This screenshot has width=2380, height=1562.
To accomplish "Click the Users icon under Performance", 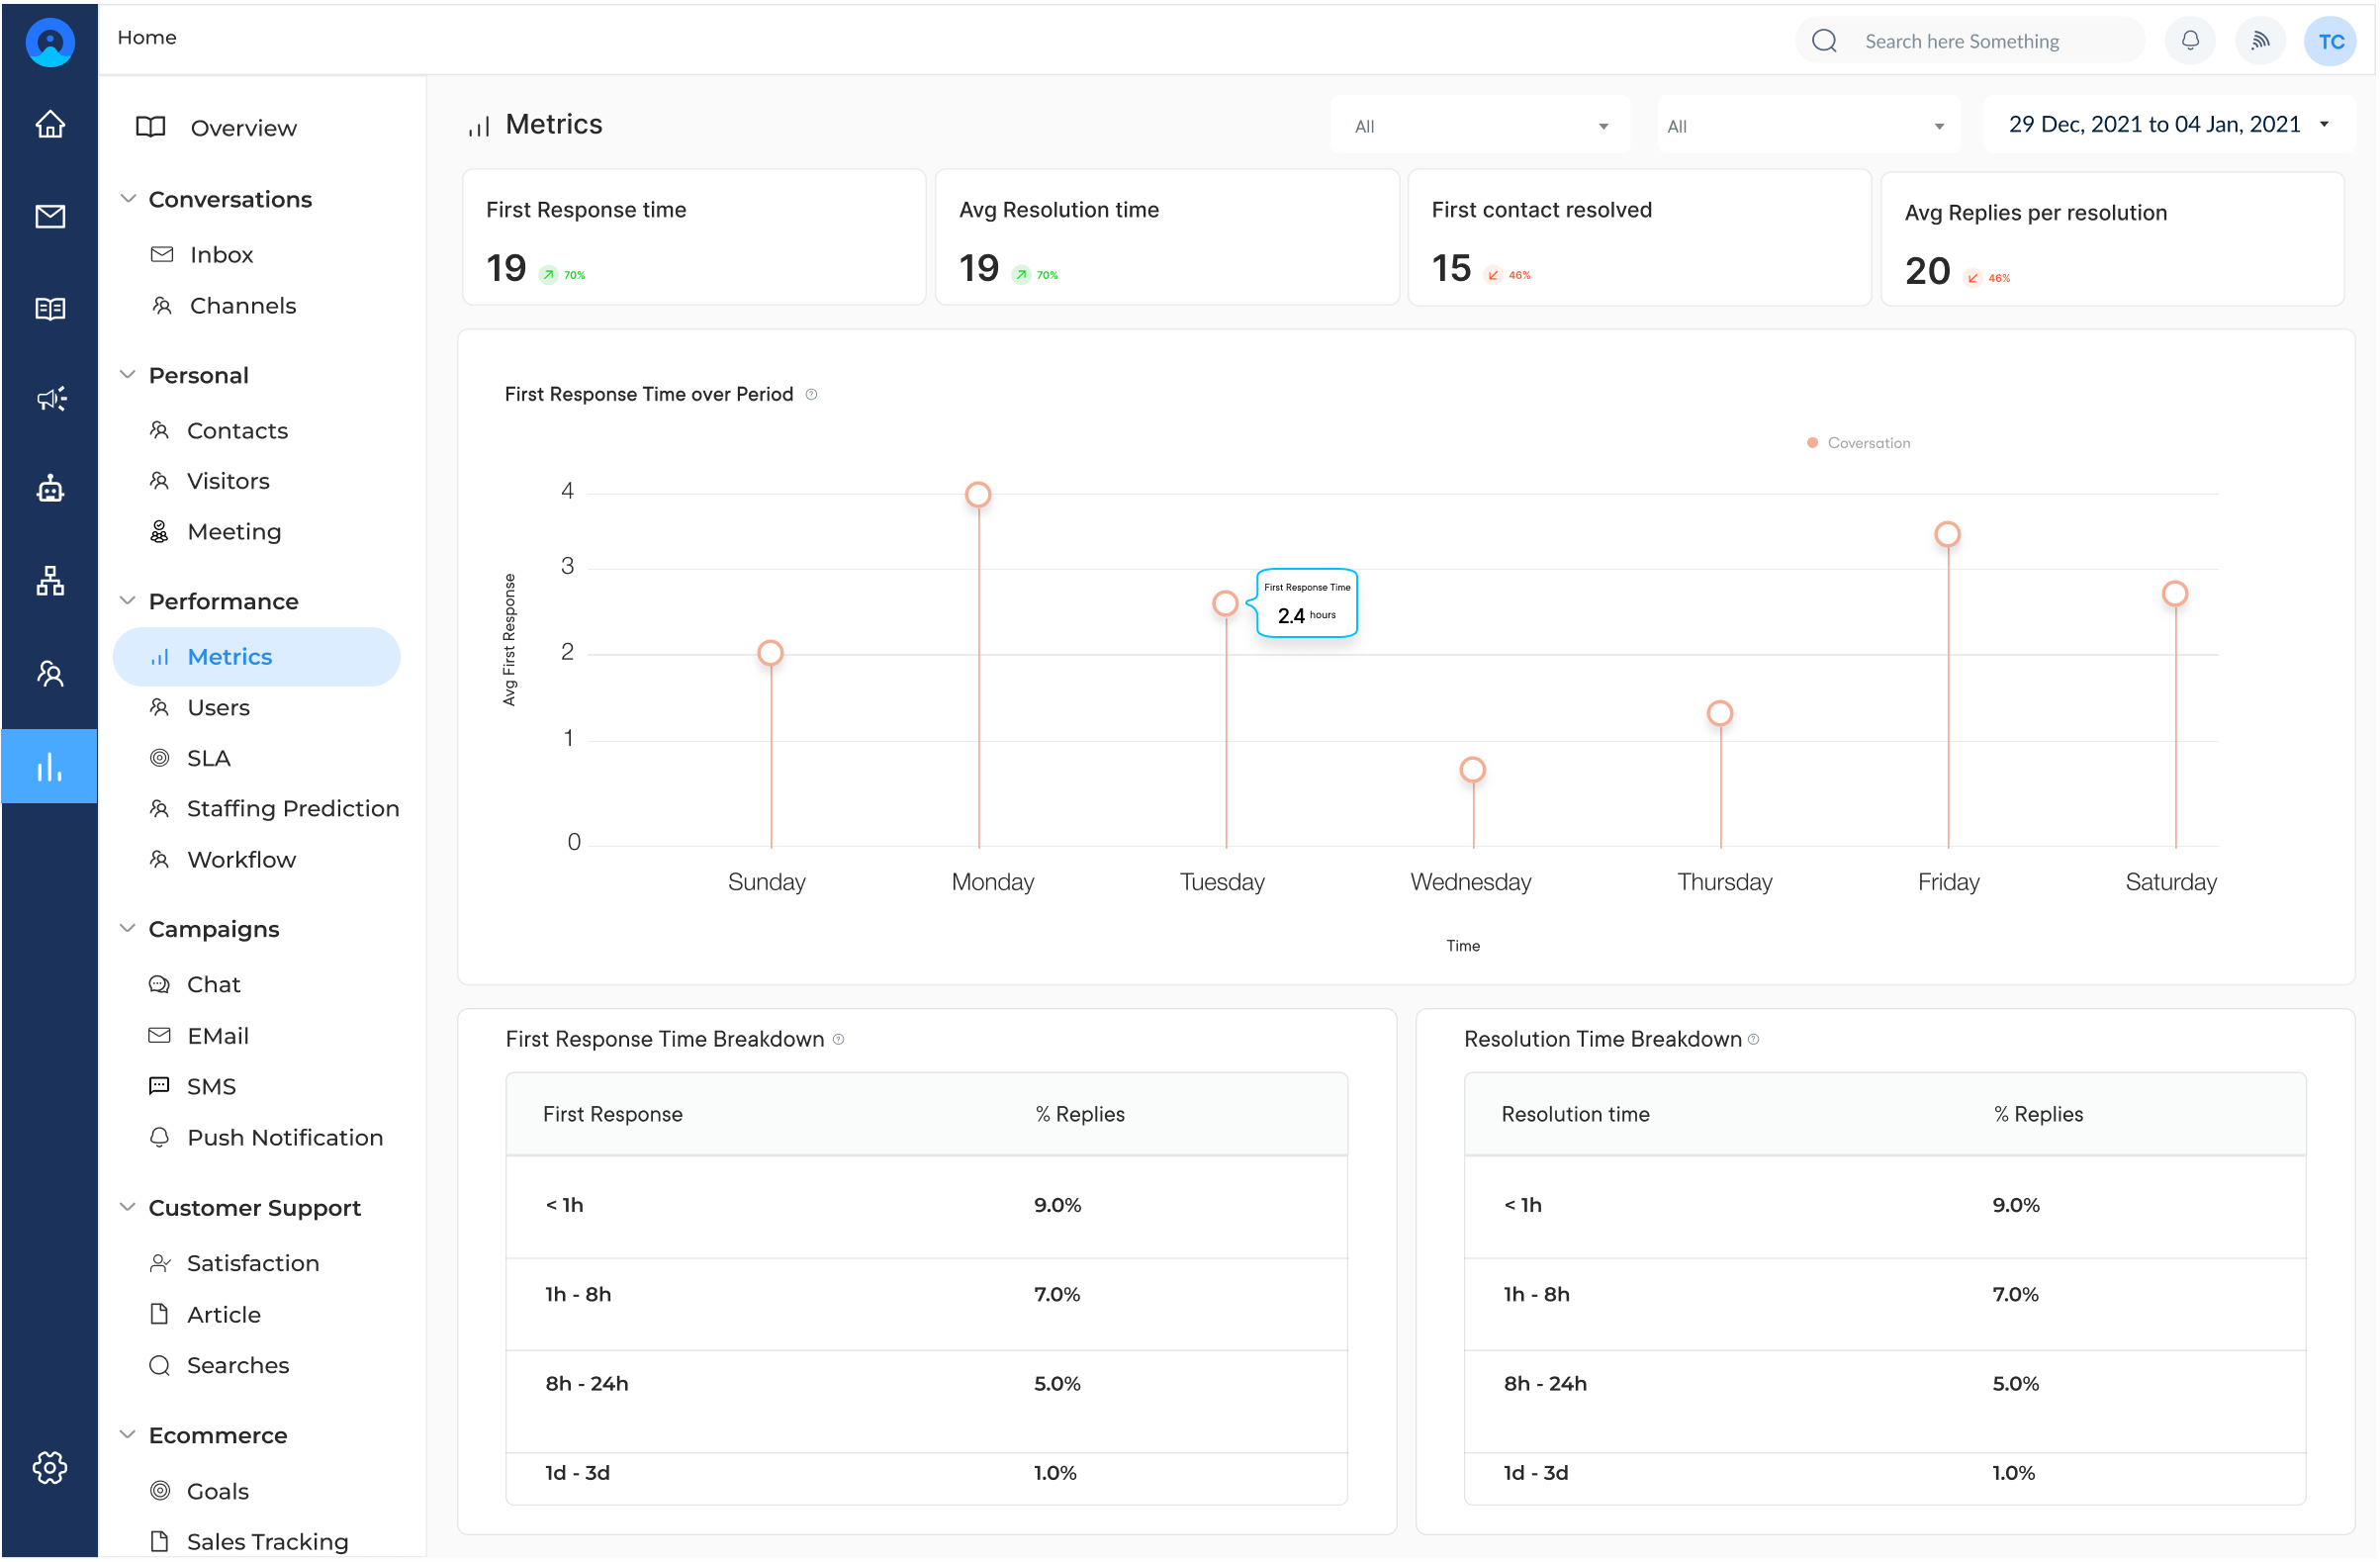I will [162, 706].
